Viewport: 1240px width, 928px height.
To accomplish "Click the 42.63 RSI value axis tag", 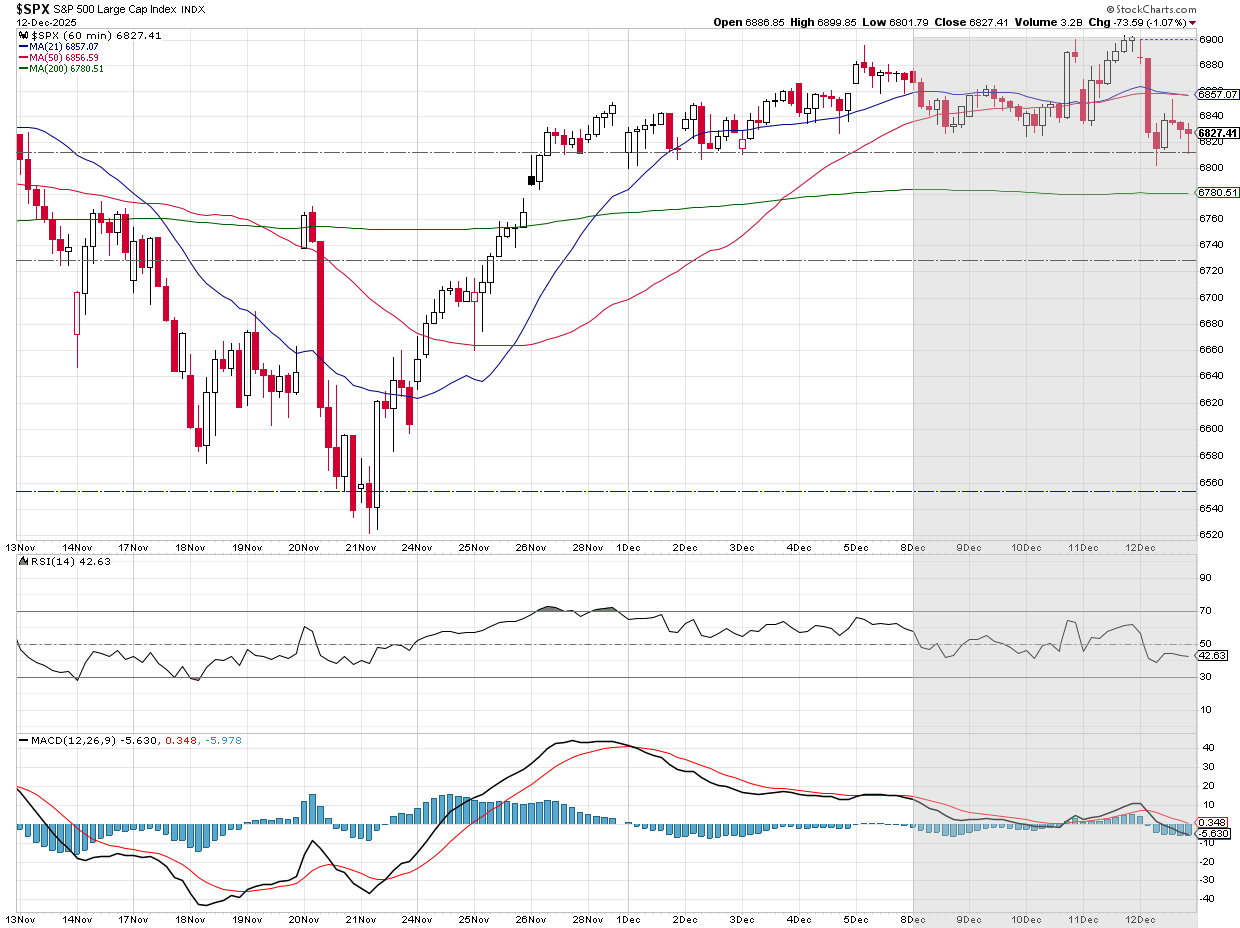I will pyautogui.click(x=1213, y=656).
